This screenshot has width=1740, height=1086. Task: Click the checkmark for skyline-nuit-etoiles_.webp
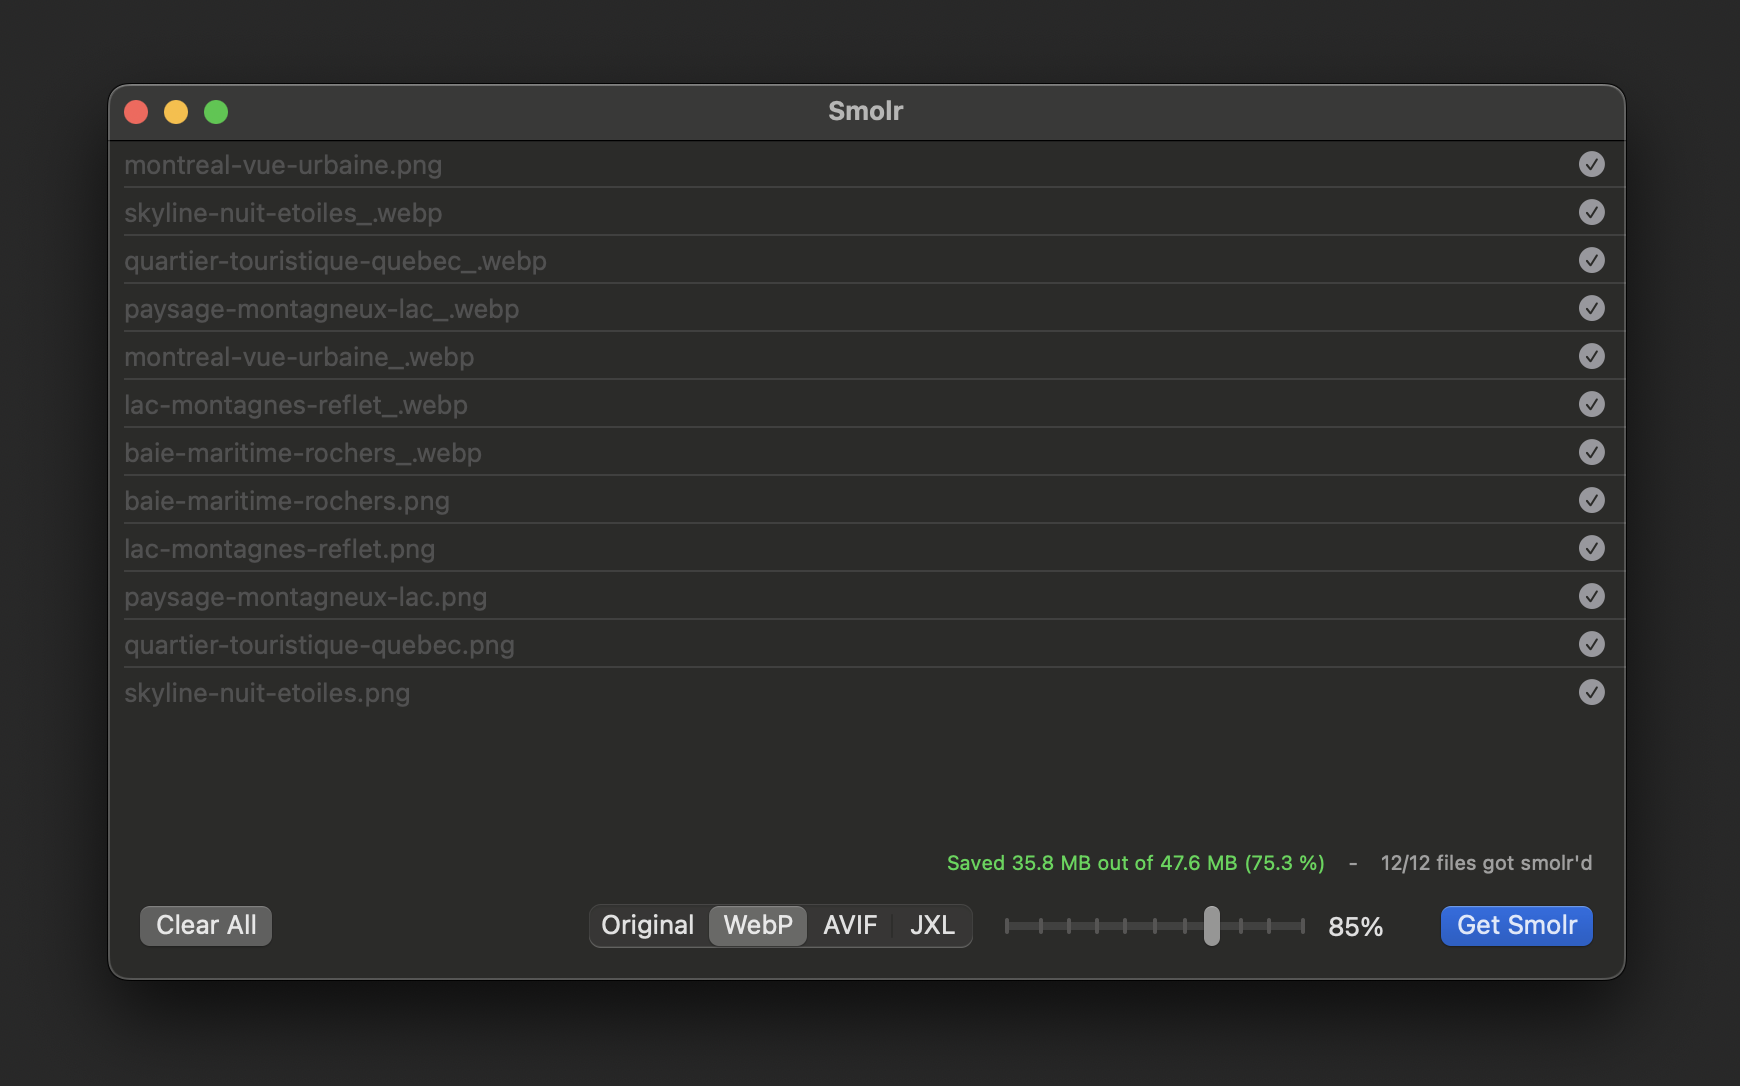click(x=1592, y=212)
